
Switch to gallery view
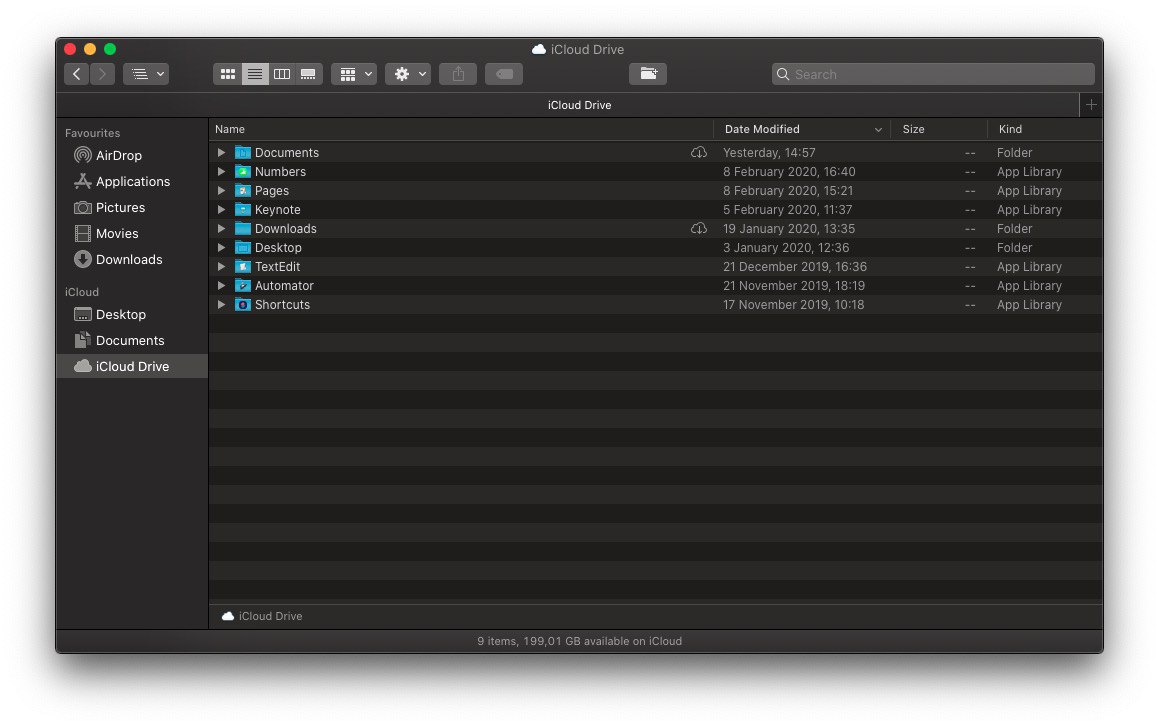point(308,74)
